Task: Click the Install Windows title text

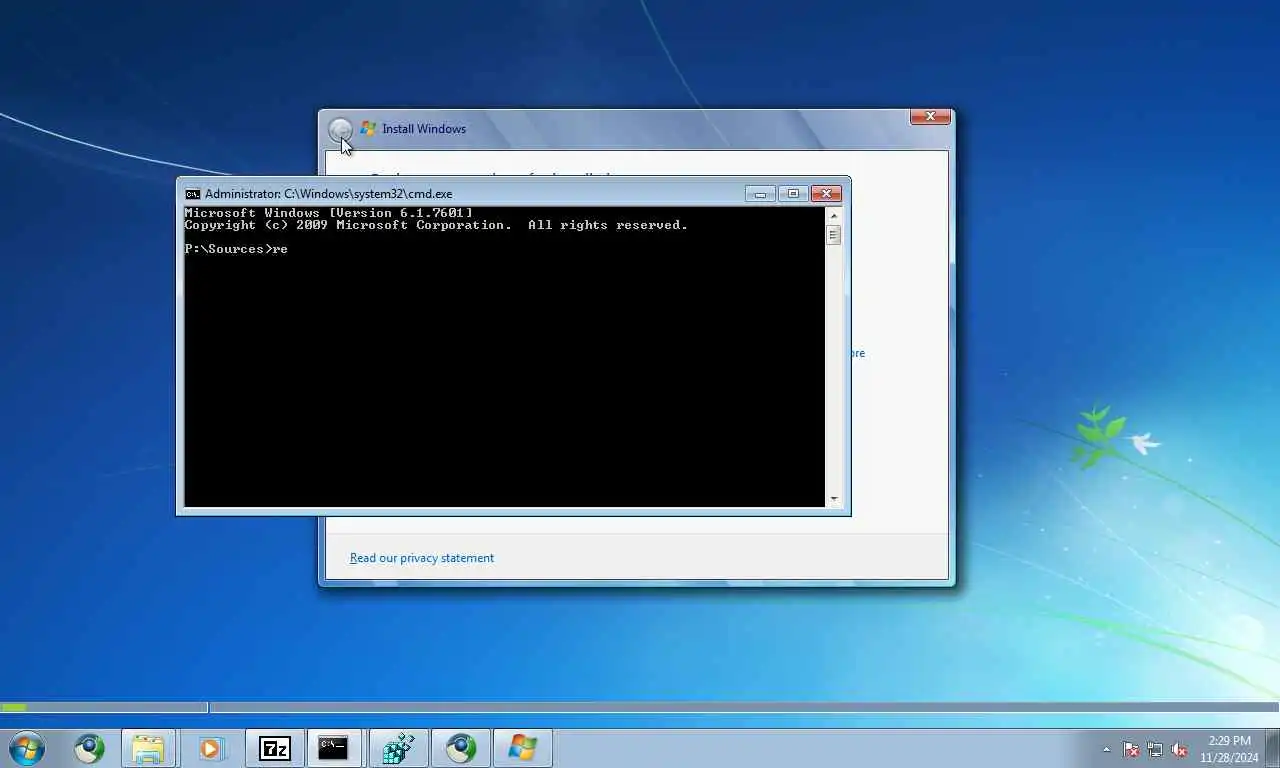Action: tap(424, 129)
